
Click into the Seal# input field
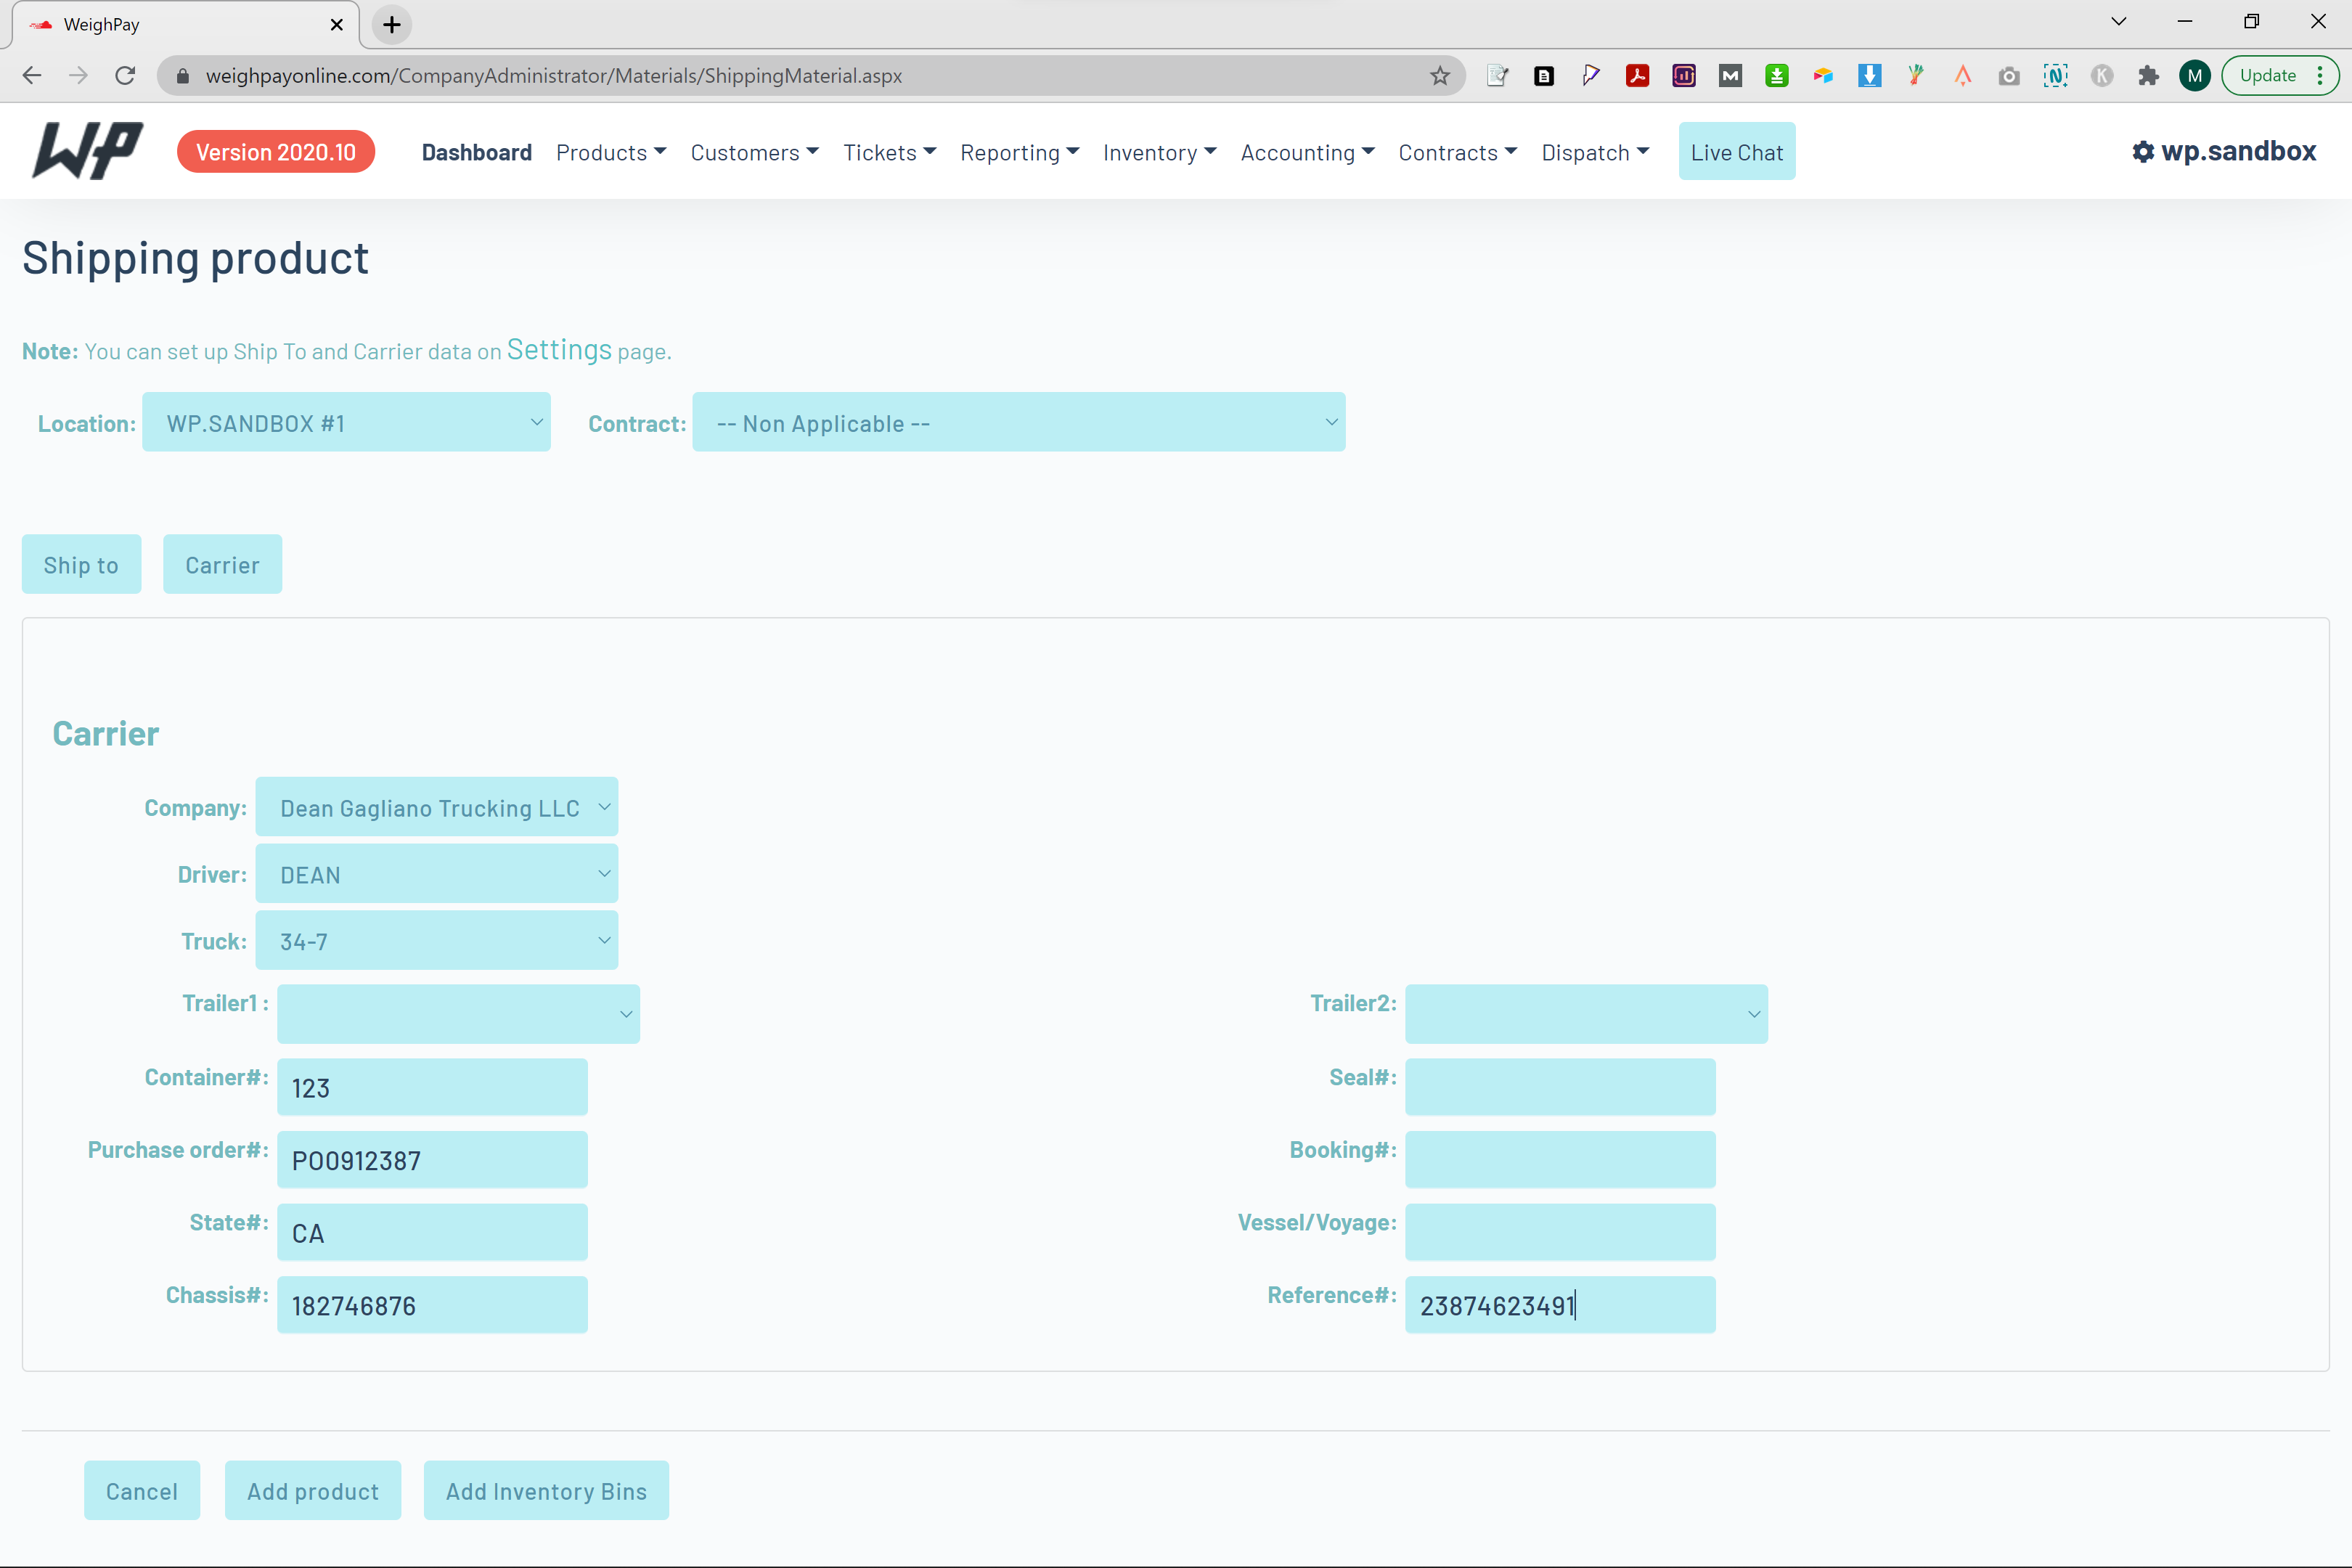coord(1559,1087)
